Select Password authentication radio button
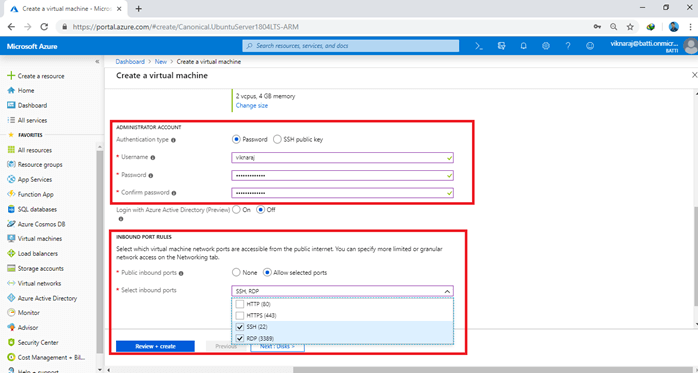Viewport: 698px width, 373px height. coord(236,139)
